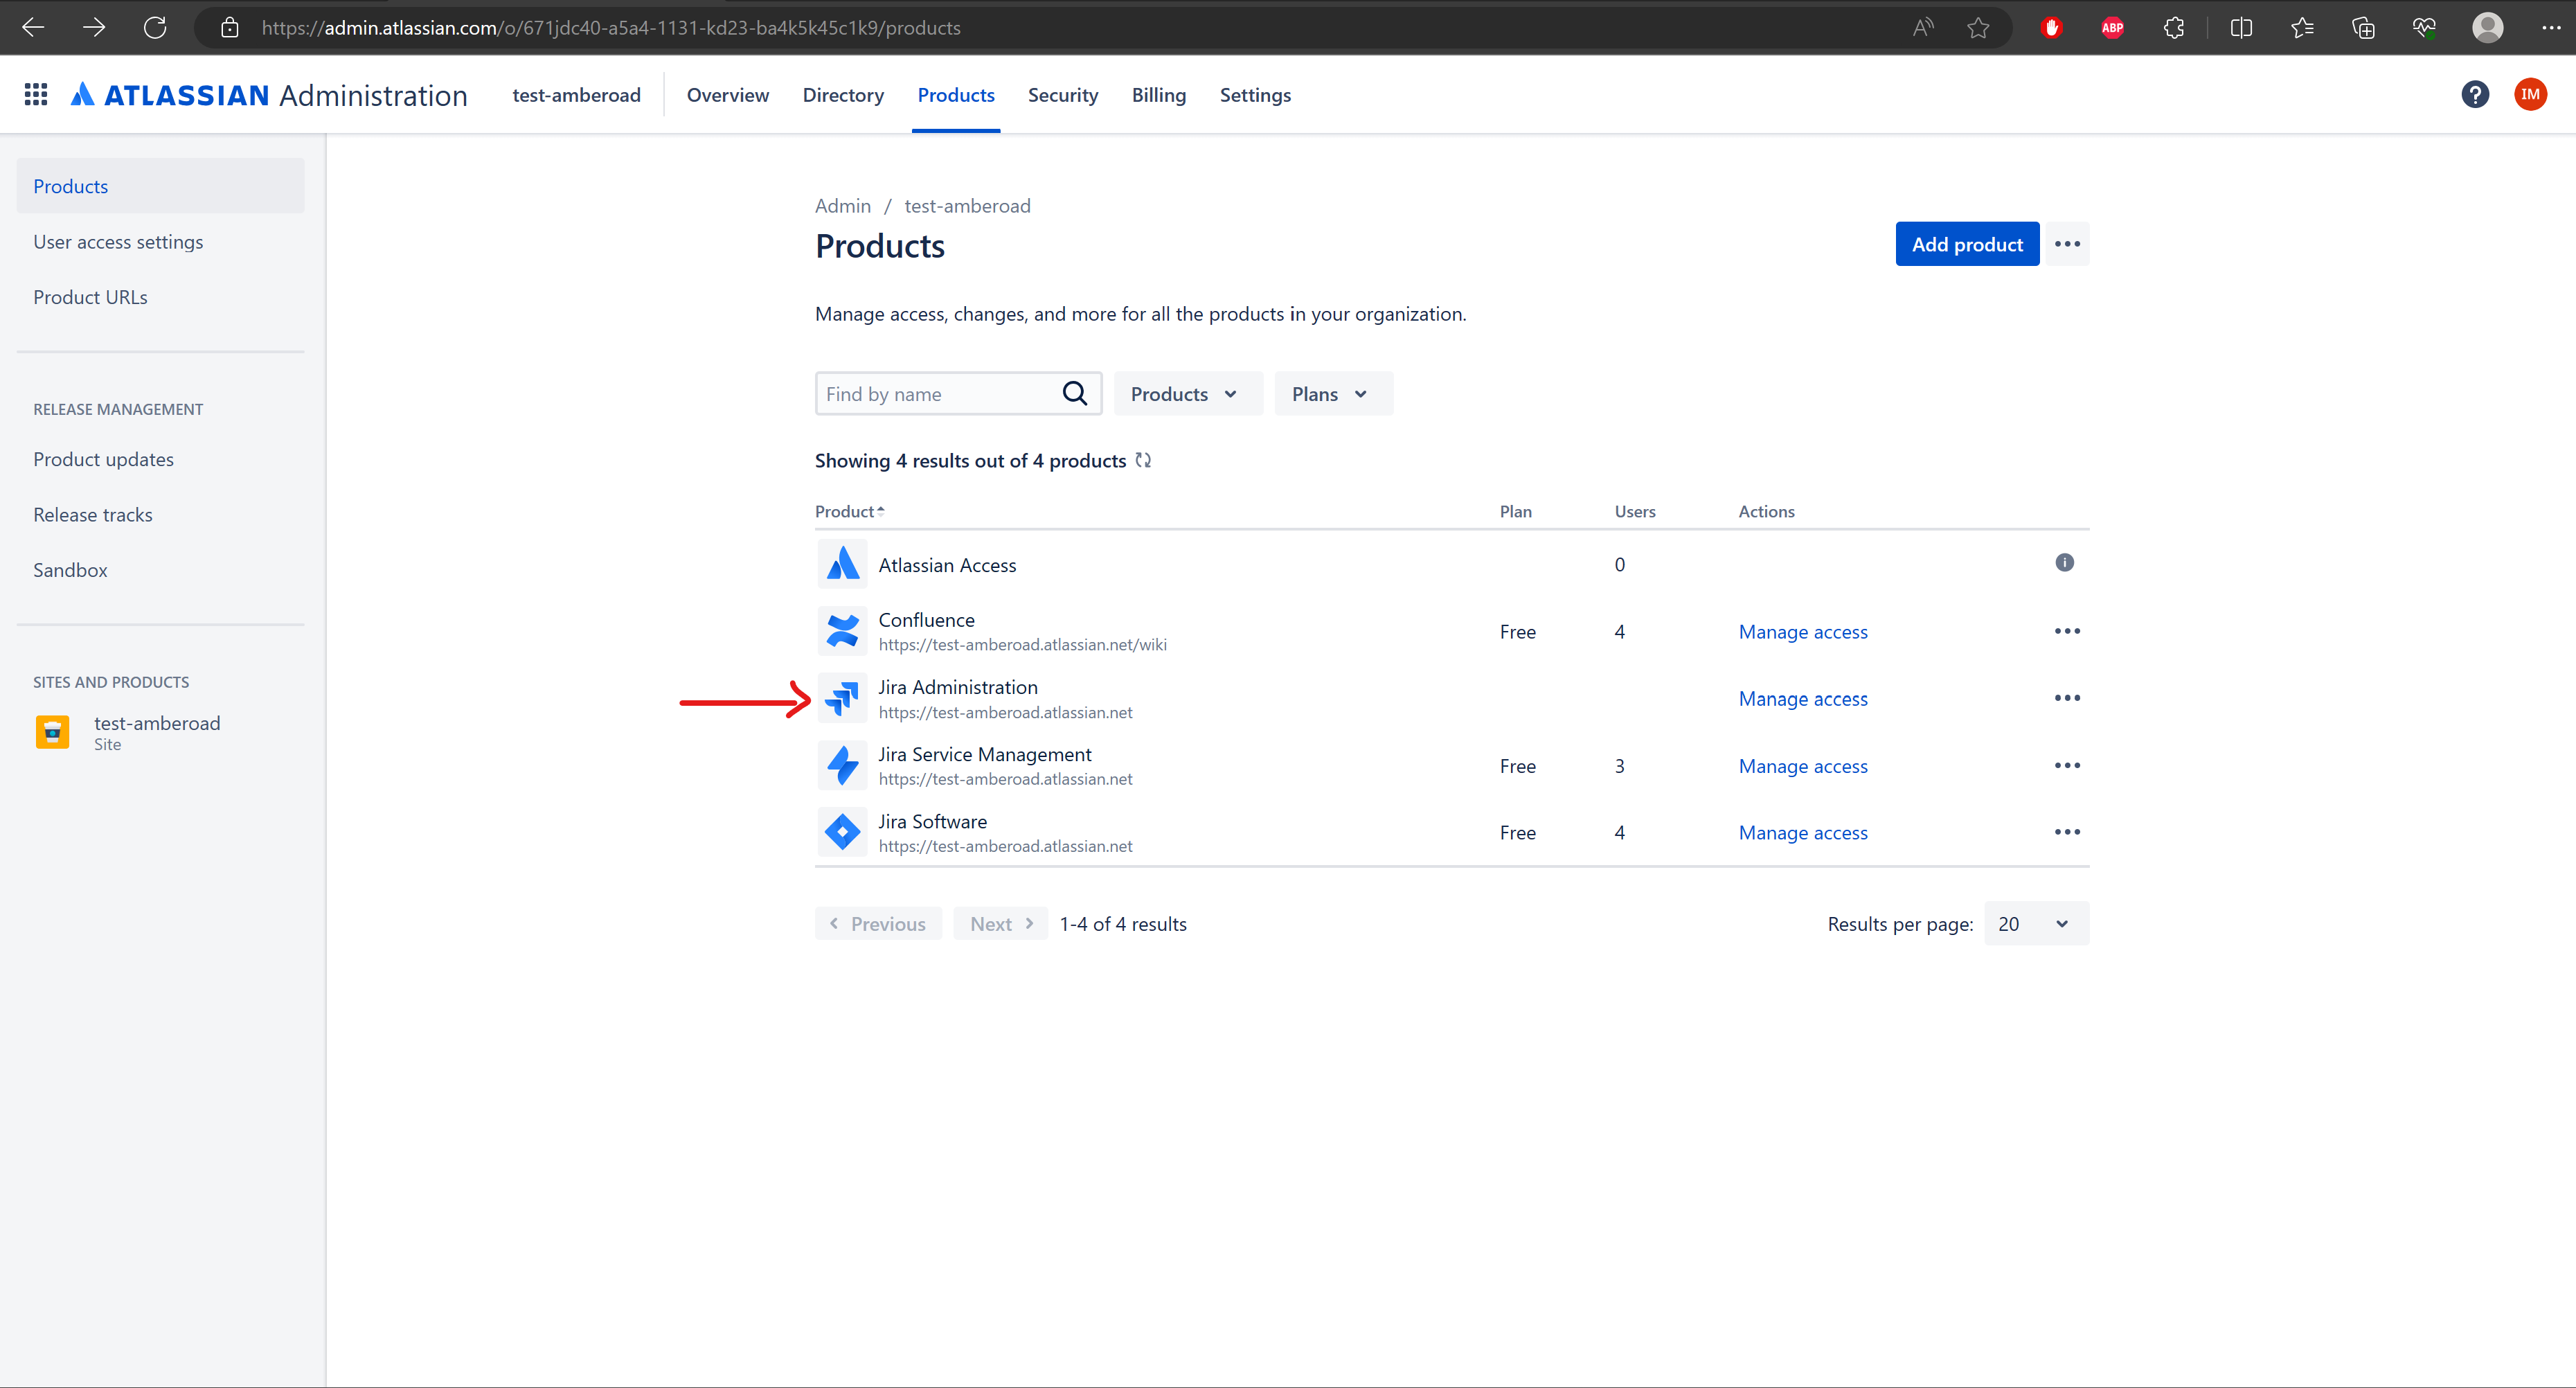This screenshot has height=1388, width=2576.
Task: Open more actions for Jira Service Management
Action: (2067, 765)
